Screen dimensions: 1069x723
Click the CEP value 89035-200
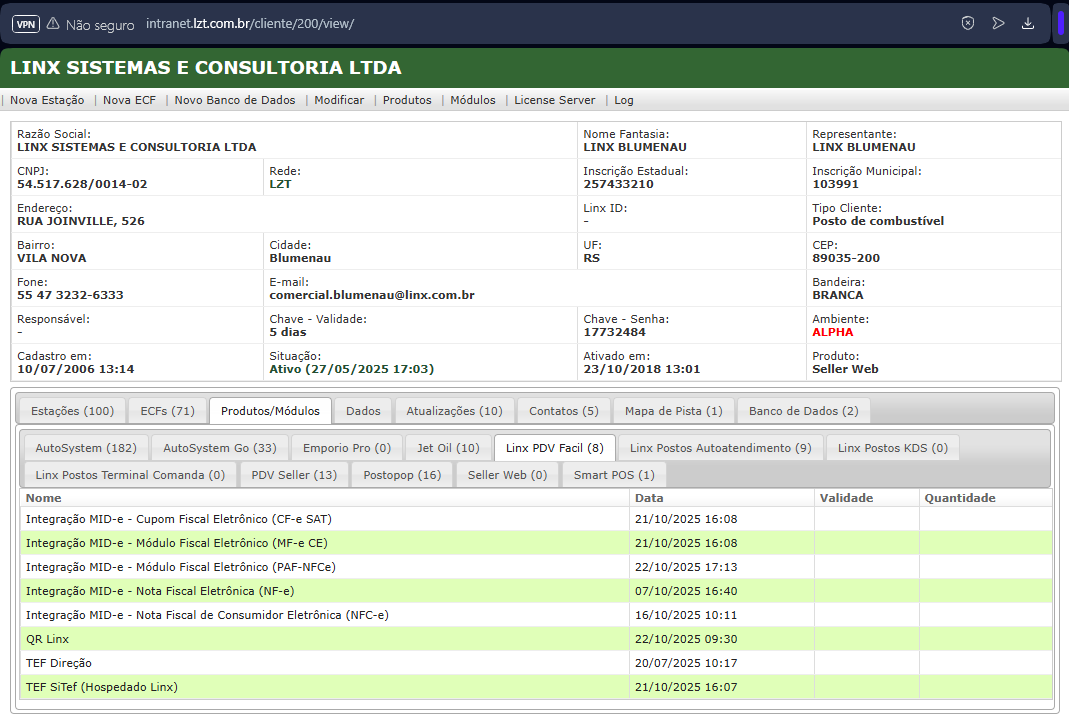point(846,259)
